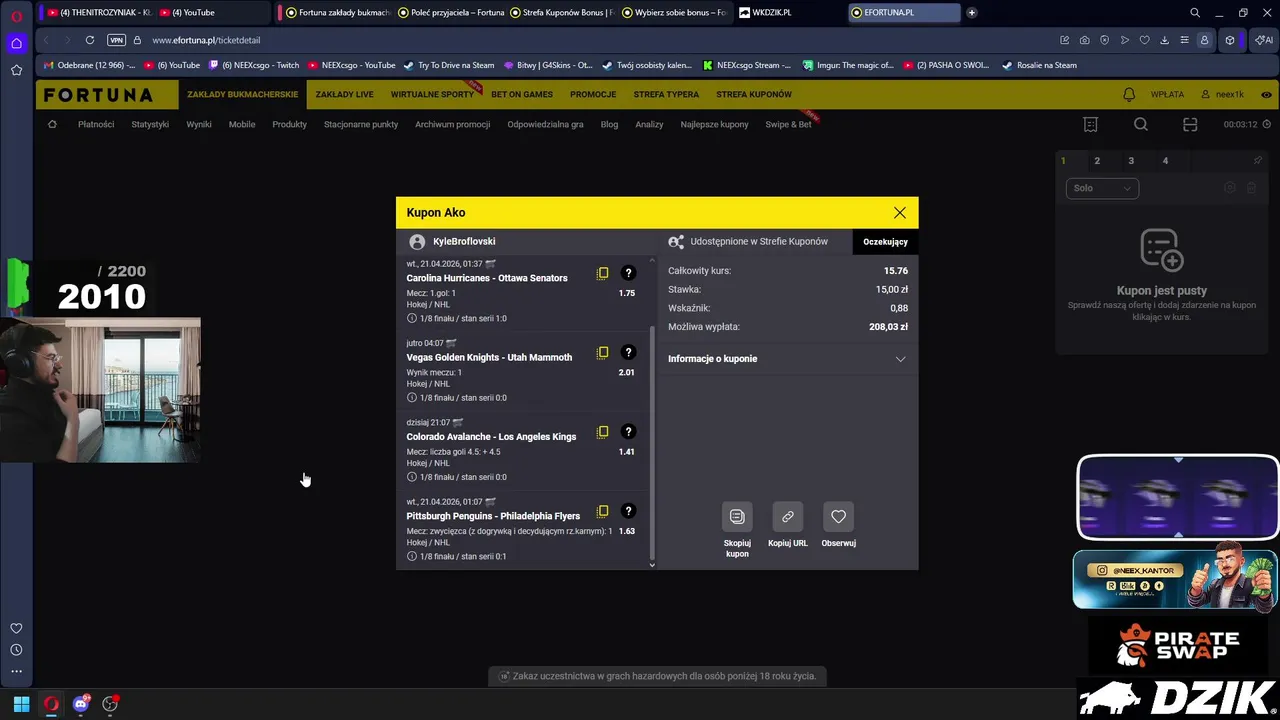Image resolution: width=1280 pixels, height=720 pixels.
Task: Expand Informacje o kuponie section
Action: point(787,359)
